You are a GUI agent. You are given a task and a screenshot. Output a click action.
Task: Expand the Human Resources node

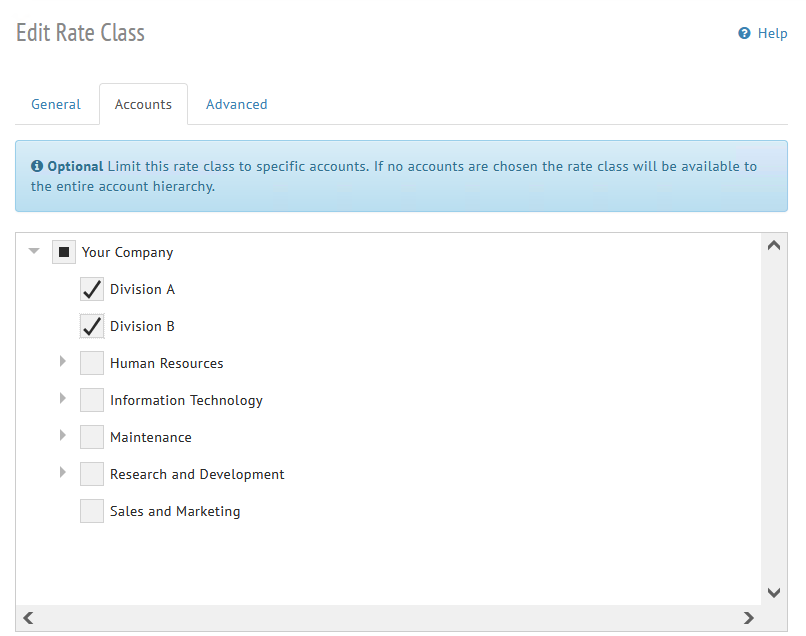63,362
